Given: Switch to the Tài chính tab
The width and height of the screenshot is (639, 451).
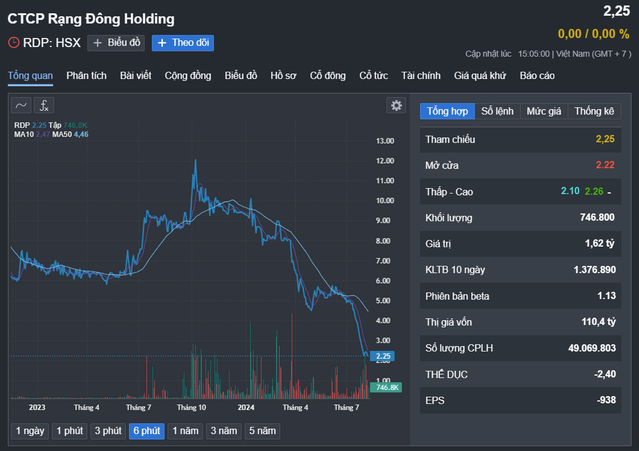Looking at the screenshot, I should coord(421,76).
